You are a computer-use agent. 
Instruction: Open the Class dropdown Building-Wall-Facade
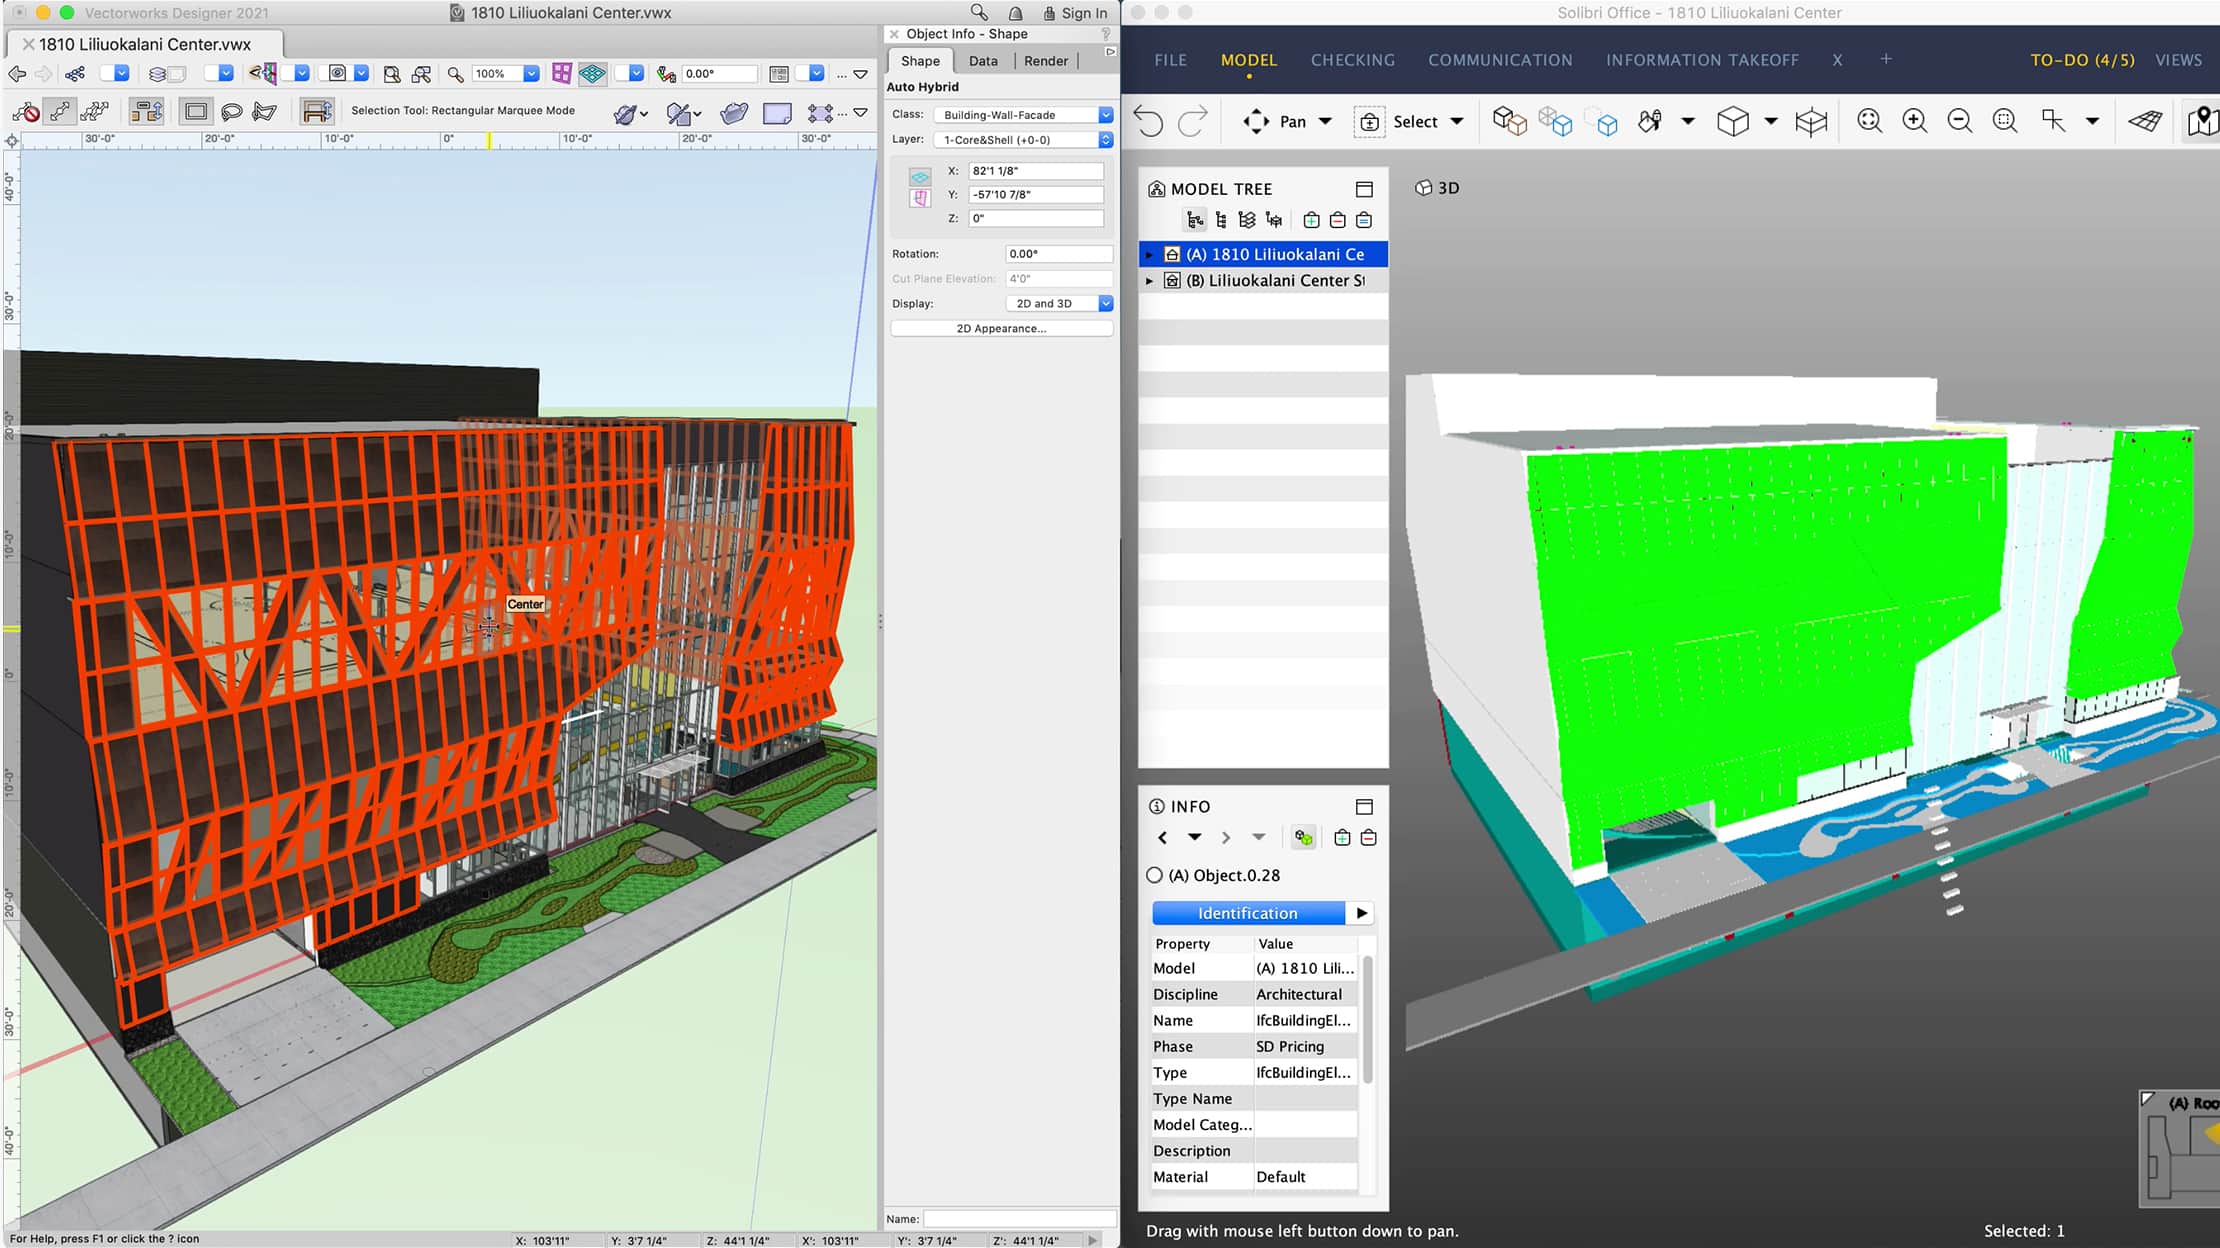tap(1023, 115)
